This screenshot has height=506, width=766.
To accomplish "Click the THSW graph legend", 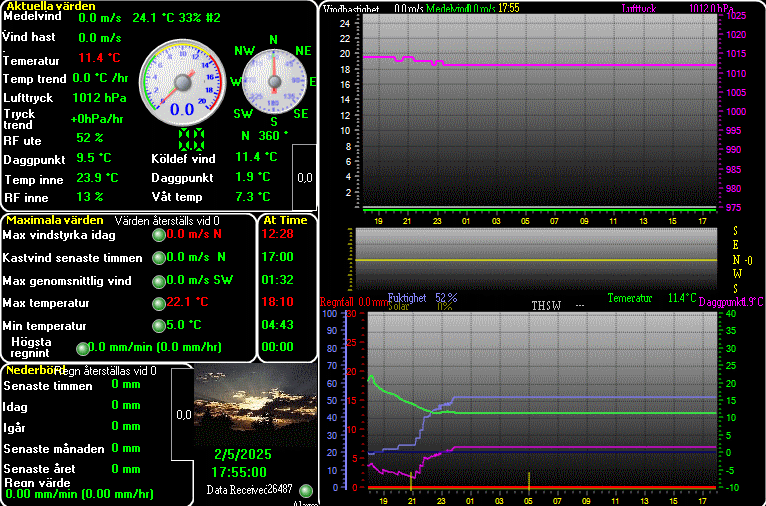I will pyautogui.click(x=546, y=306).
